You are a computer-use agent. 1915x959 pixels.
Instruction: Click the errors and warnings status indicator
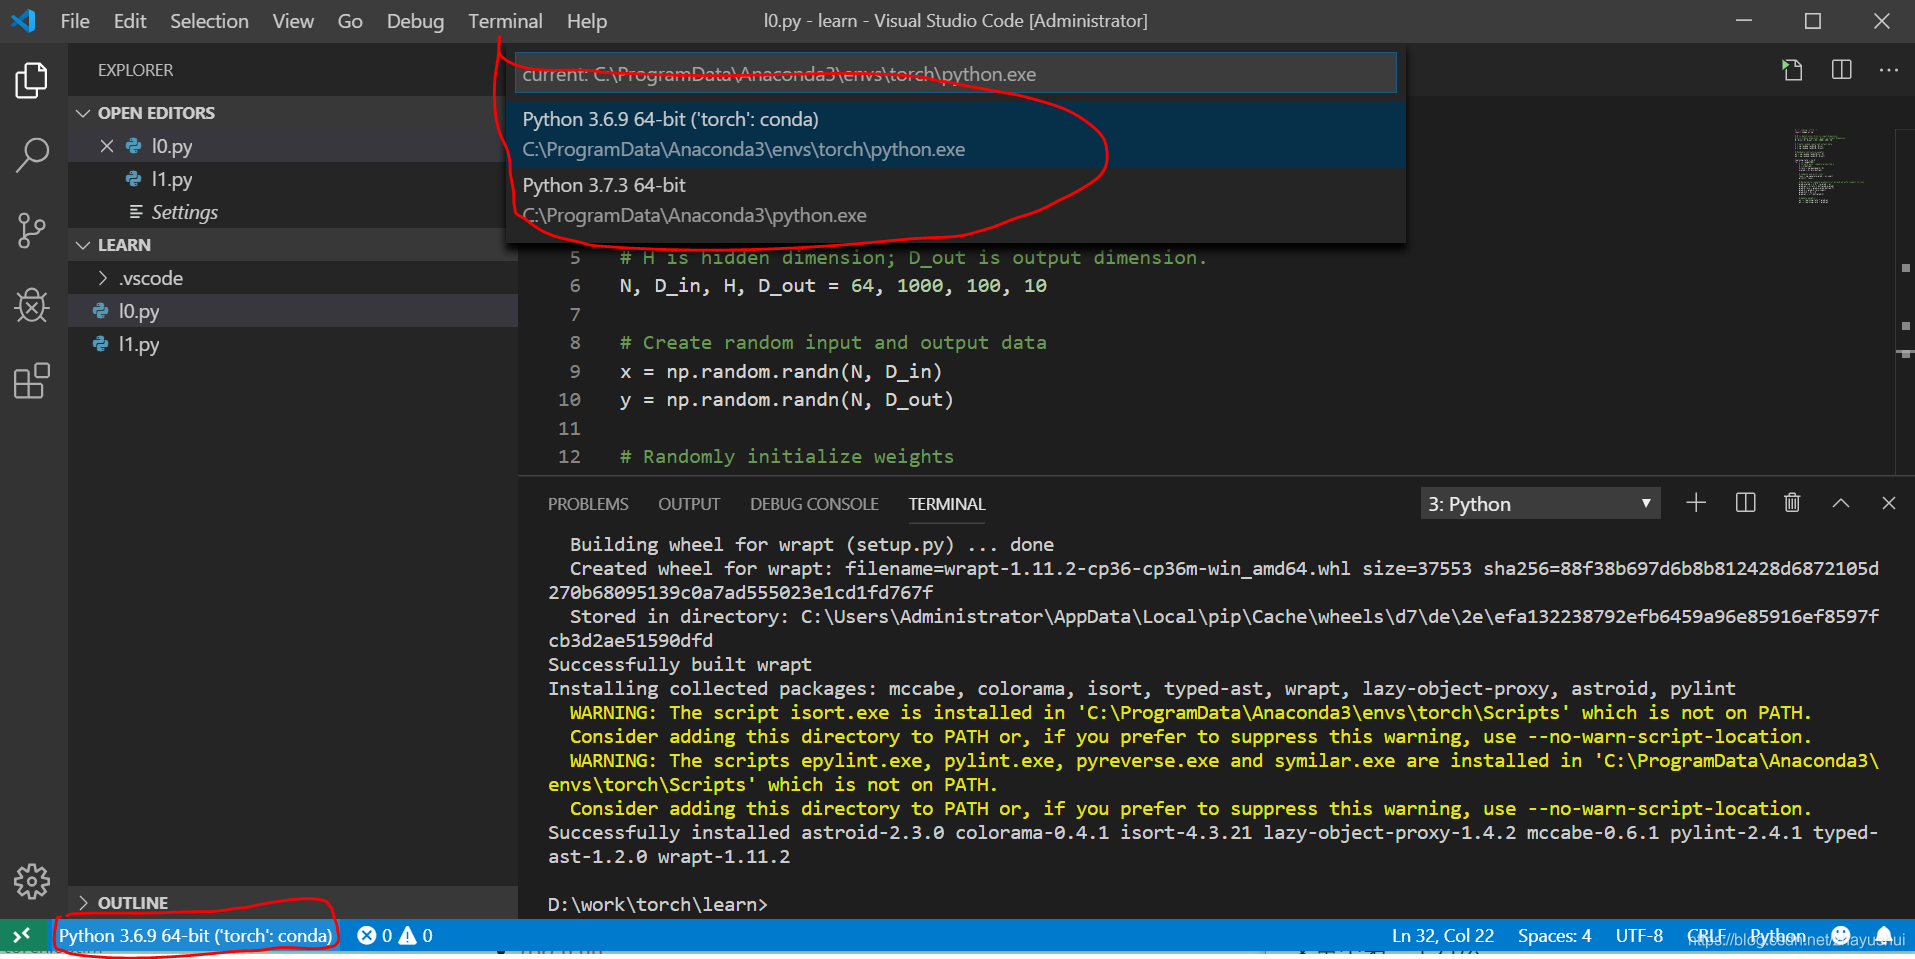[395, 935]
